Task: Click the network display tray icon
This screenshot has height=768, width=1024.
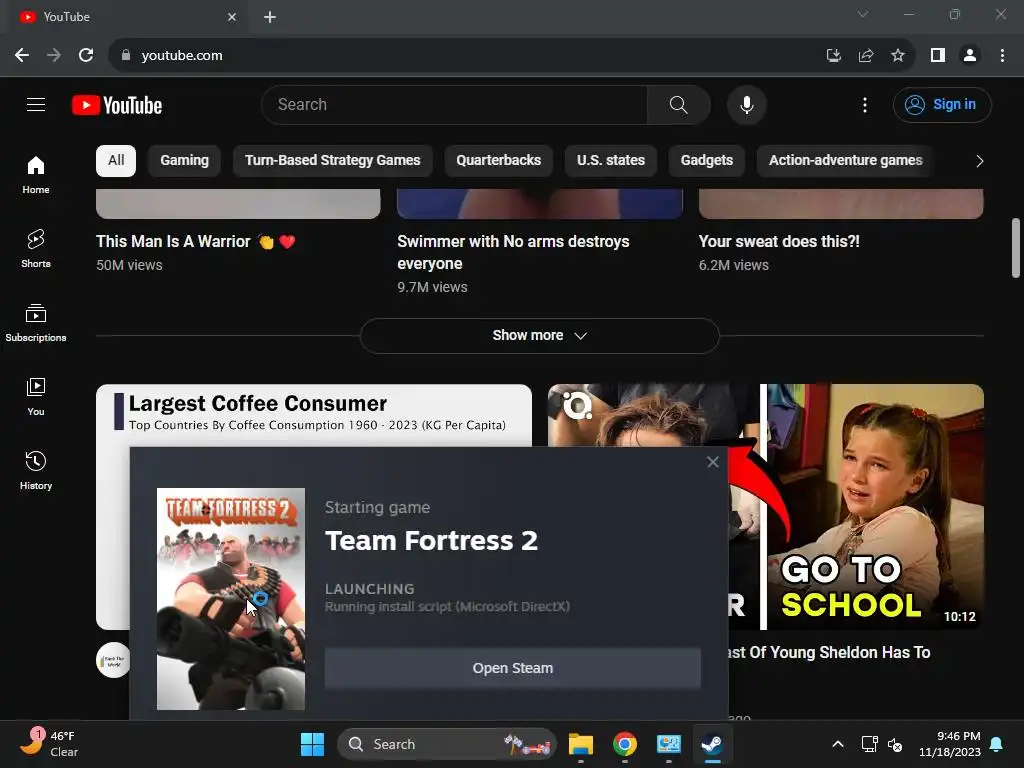Action: (869, 744)
